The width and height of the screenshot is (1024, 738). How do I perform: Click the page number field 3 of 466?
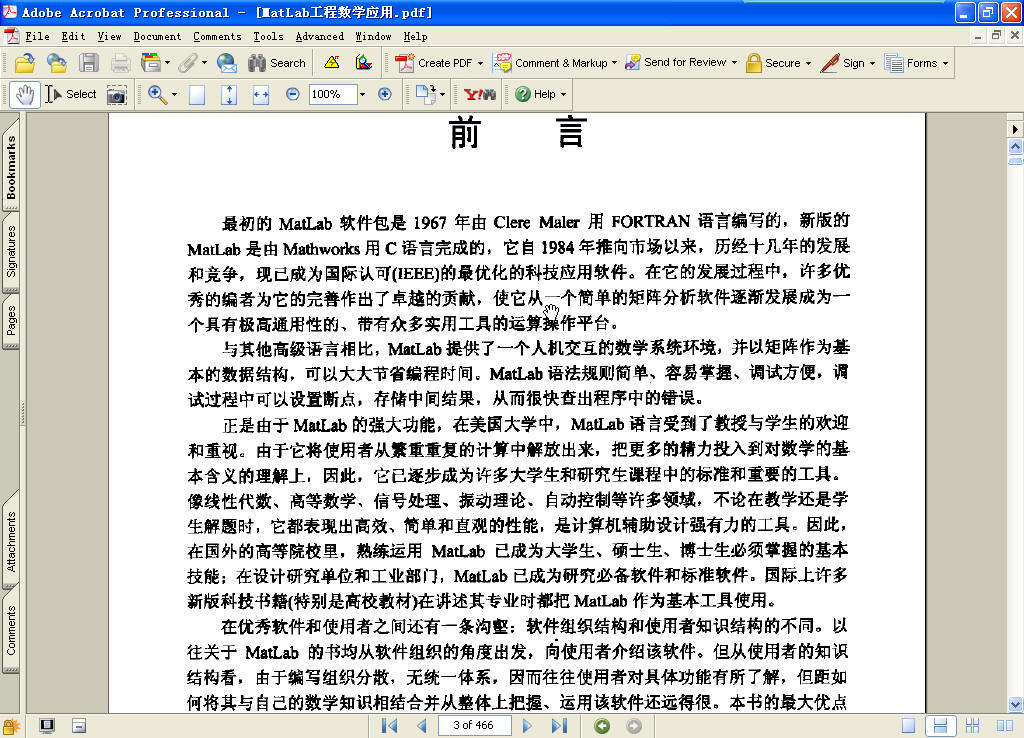coord(473,726)
